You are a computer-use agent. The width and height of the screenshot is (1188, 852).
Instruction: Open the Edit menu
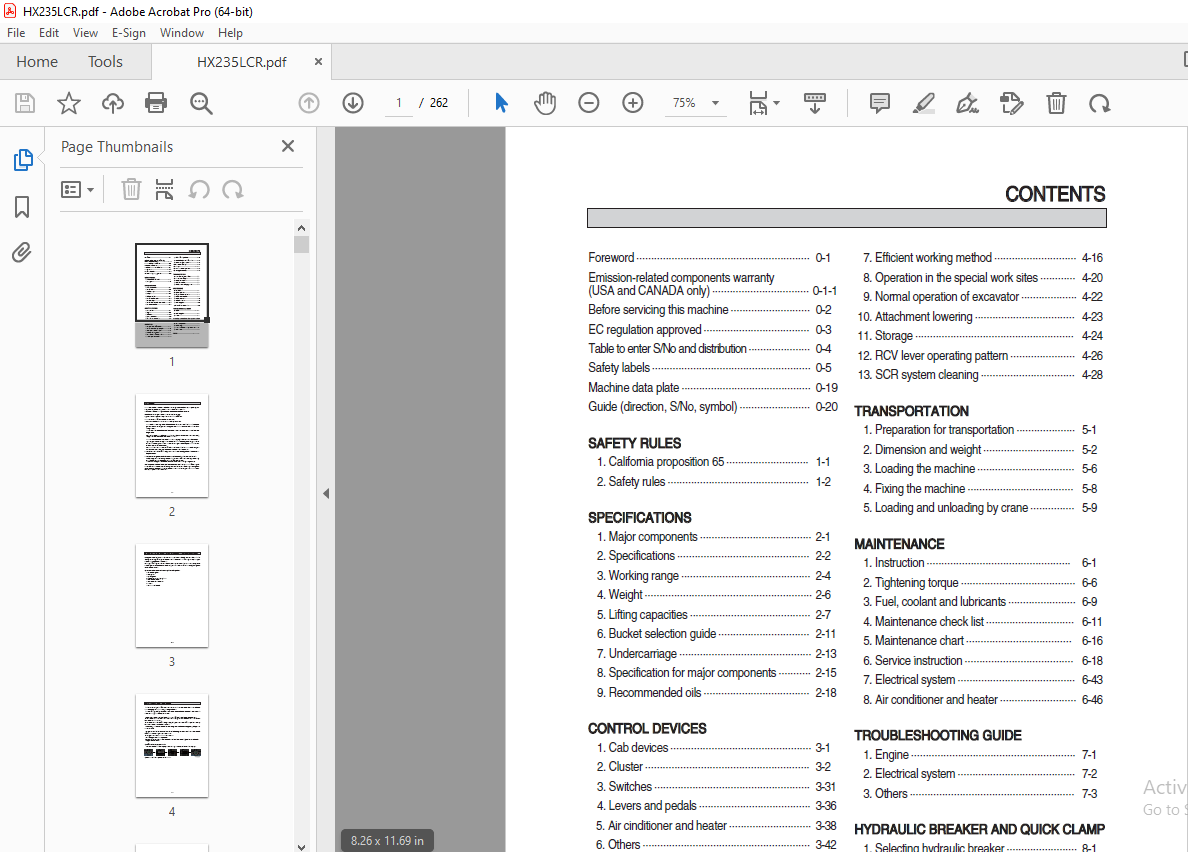point(48,33)
